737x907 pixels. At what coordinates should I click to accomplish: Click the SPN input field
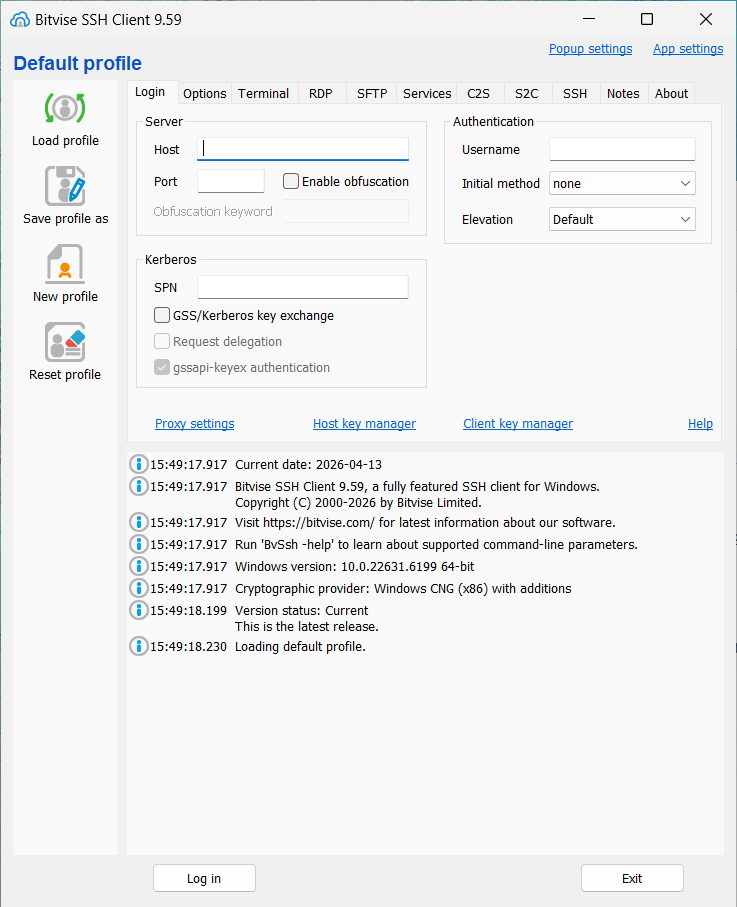303,287
